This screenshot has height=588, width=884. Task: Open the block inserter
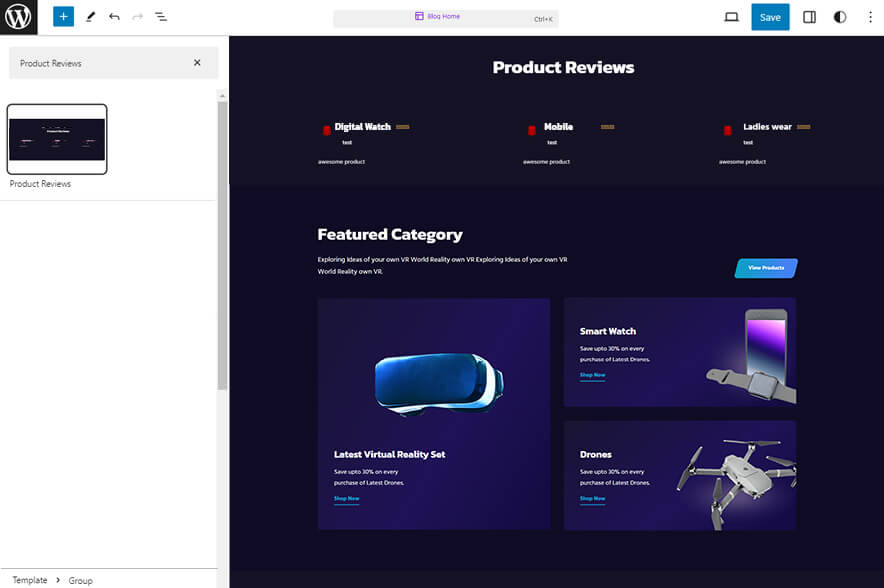coord(62,16)
